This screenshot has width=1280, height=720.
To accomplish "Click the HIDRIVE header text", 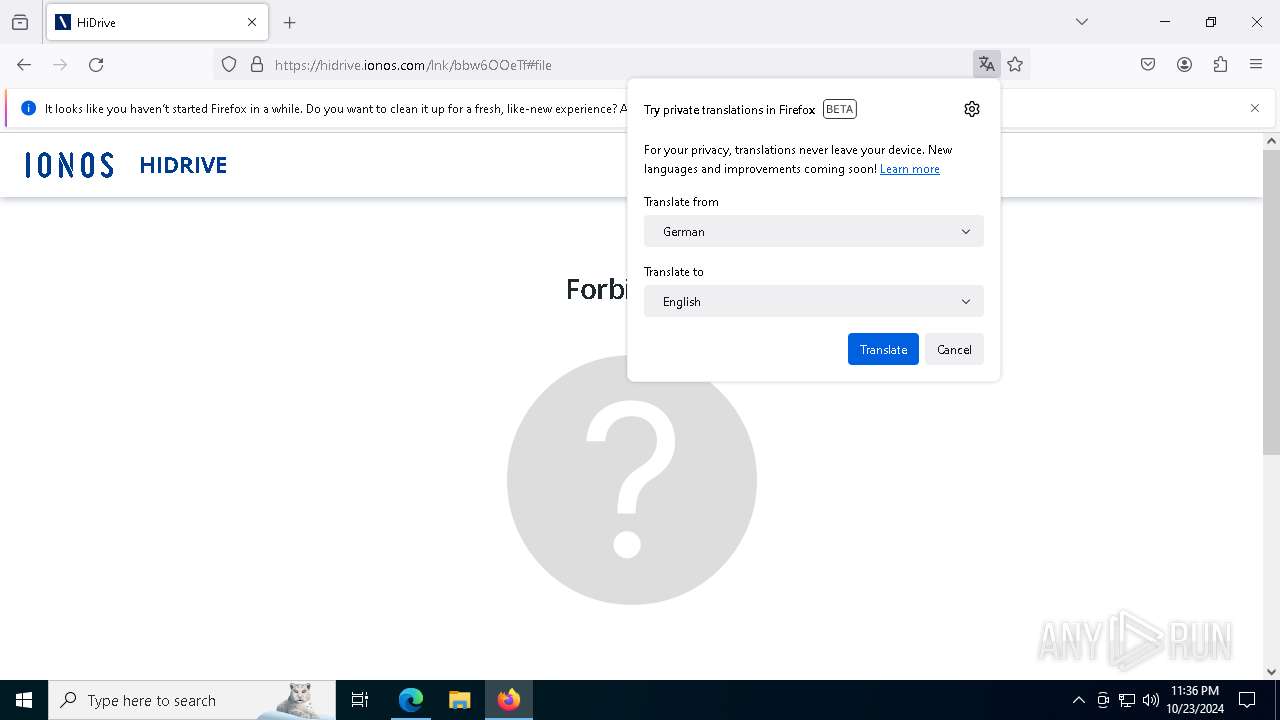I will 183,165.
